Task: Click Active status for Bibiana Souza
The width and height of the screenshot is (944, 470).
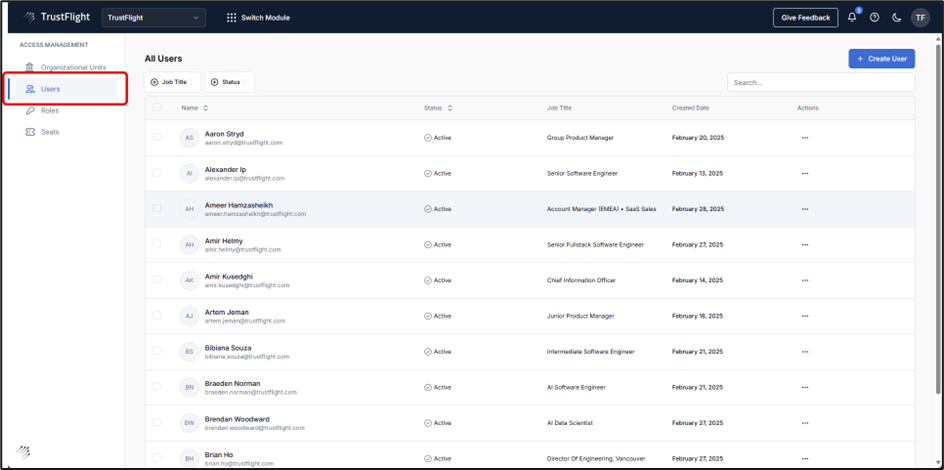Action: [x=438, y=351]
